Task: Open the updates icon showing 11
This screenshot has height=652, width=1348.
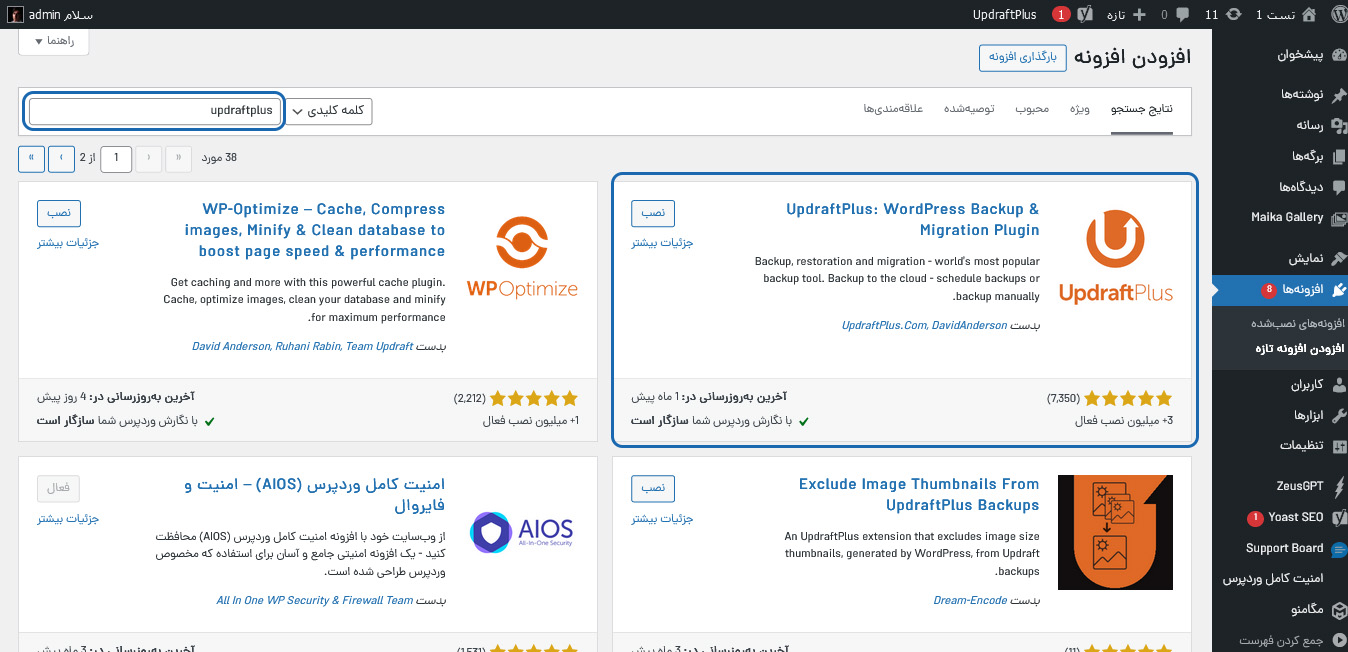Action: point(1234,14)
